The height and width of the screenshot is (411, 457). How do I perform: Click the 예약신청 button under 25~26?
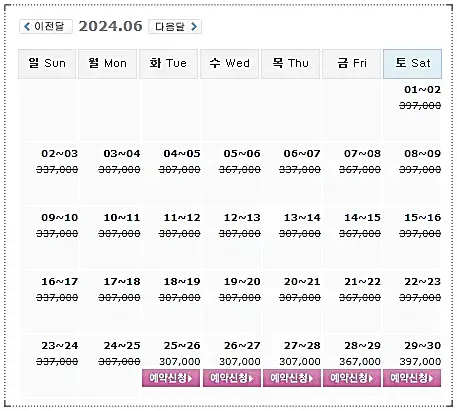[171, 378]
